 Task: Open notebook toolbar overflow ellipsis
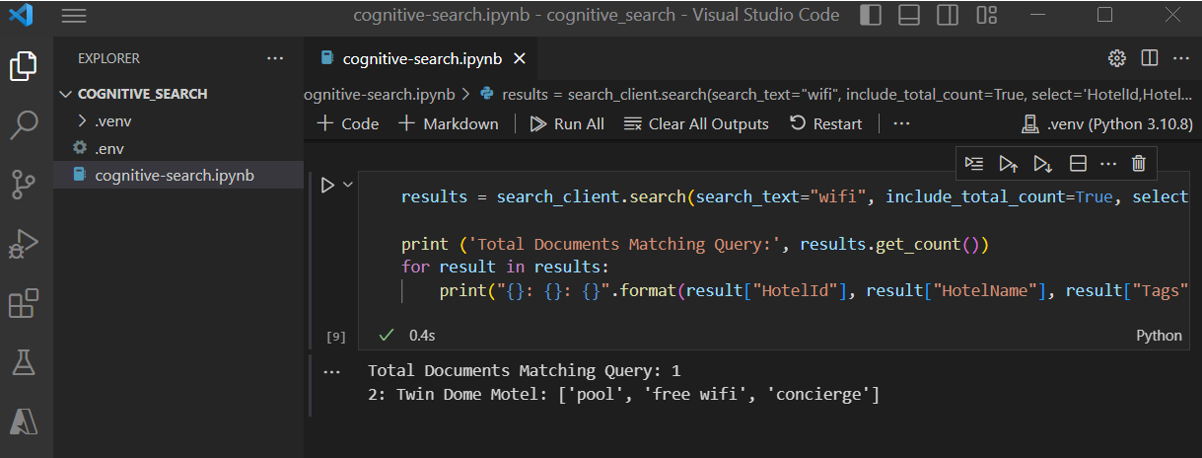pos(901,124)
